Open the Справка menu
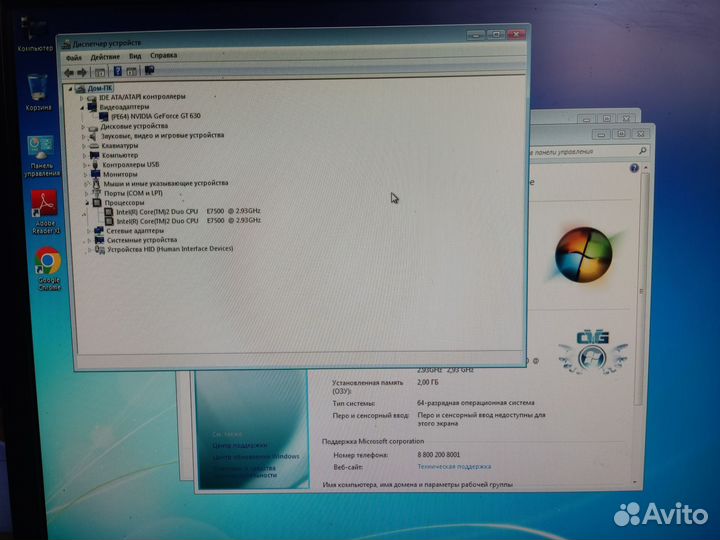 (x=163, y=56)
